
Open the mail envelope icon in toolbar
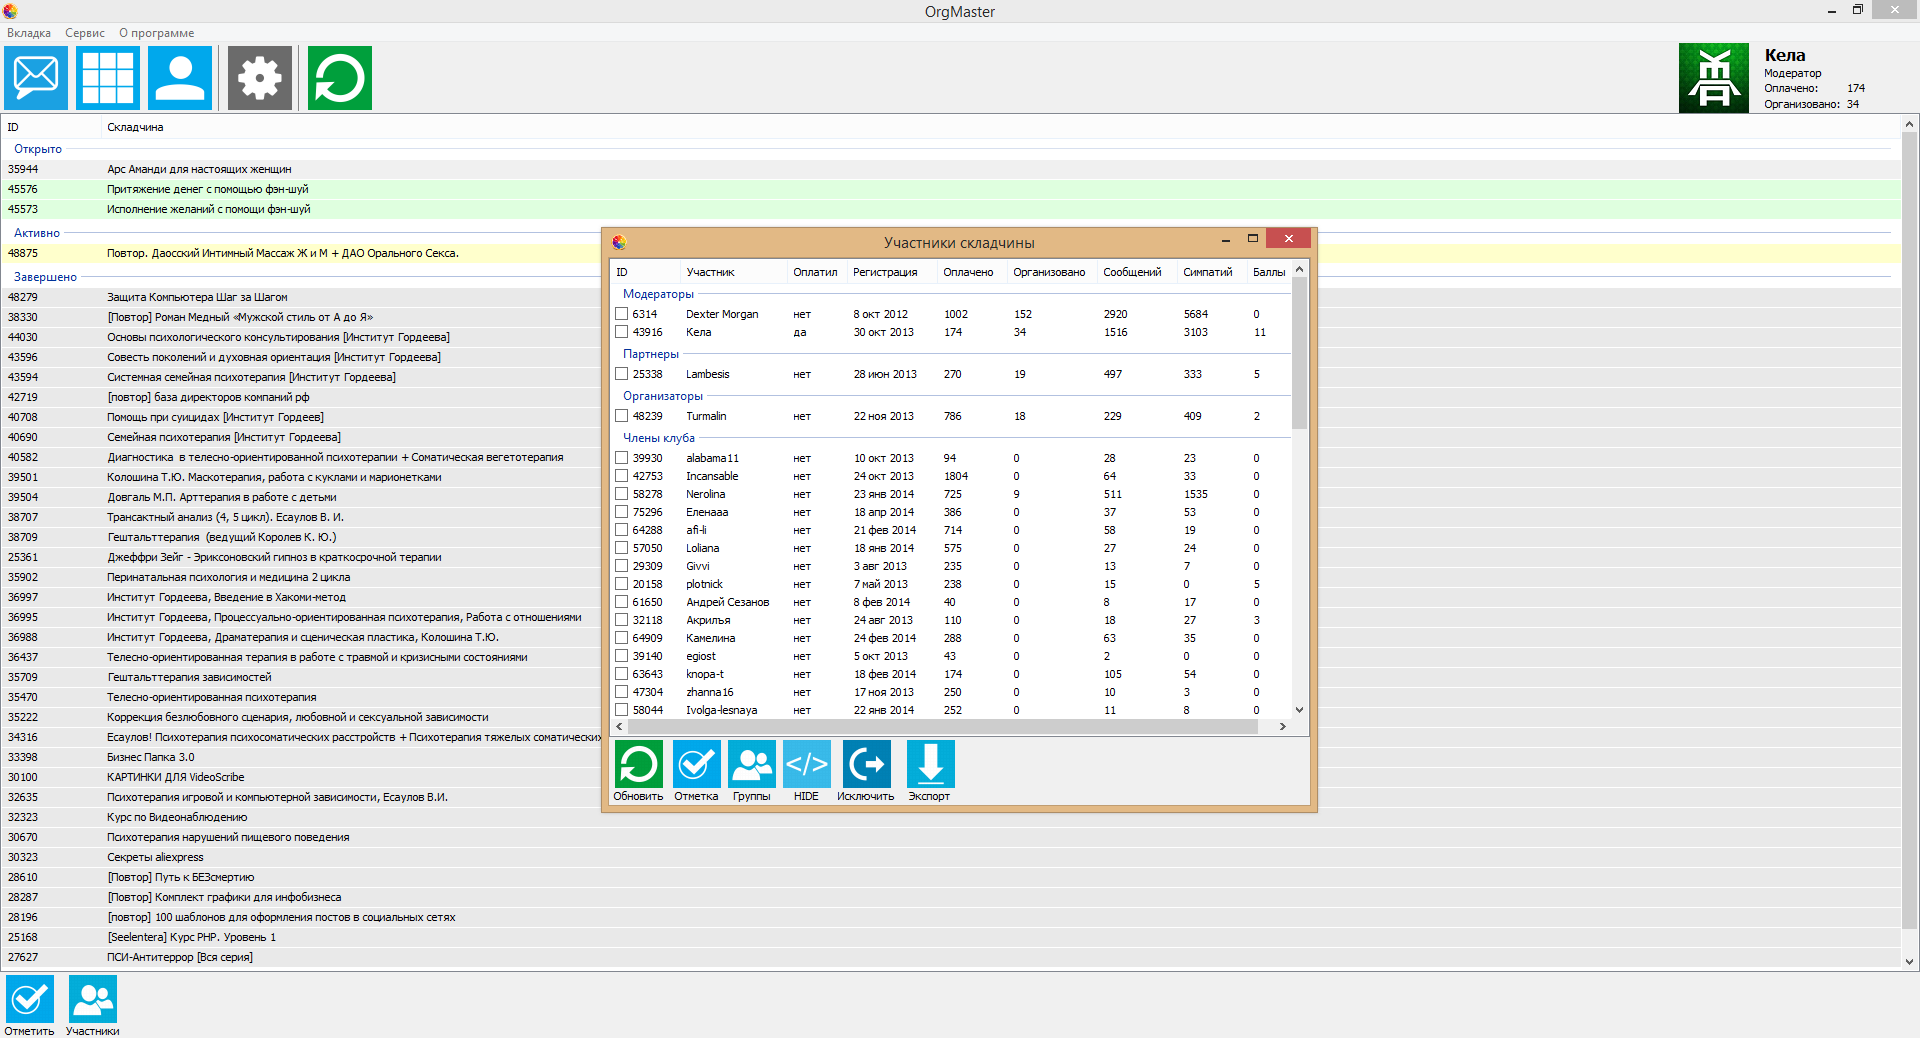point(36,78)
